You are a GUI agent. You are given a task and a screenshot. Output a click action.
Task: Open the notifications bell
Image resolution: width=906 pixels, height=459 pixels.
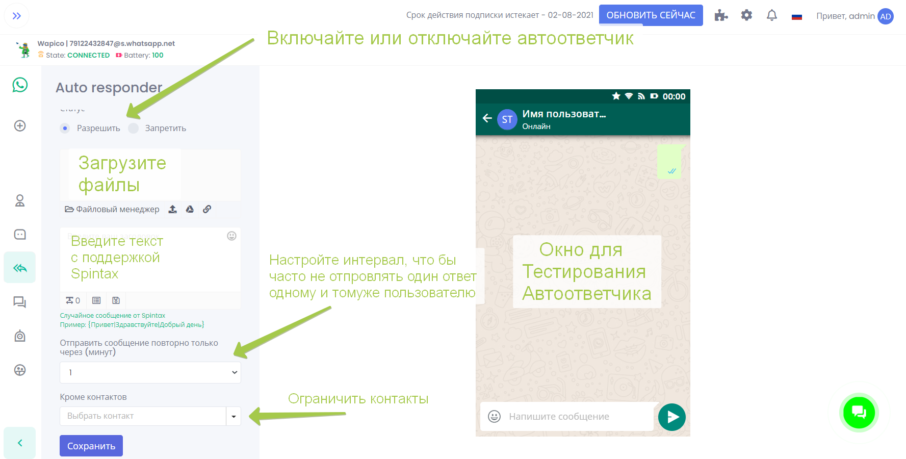pos(772,16)
